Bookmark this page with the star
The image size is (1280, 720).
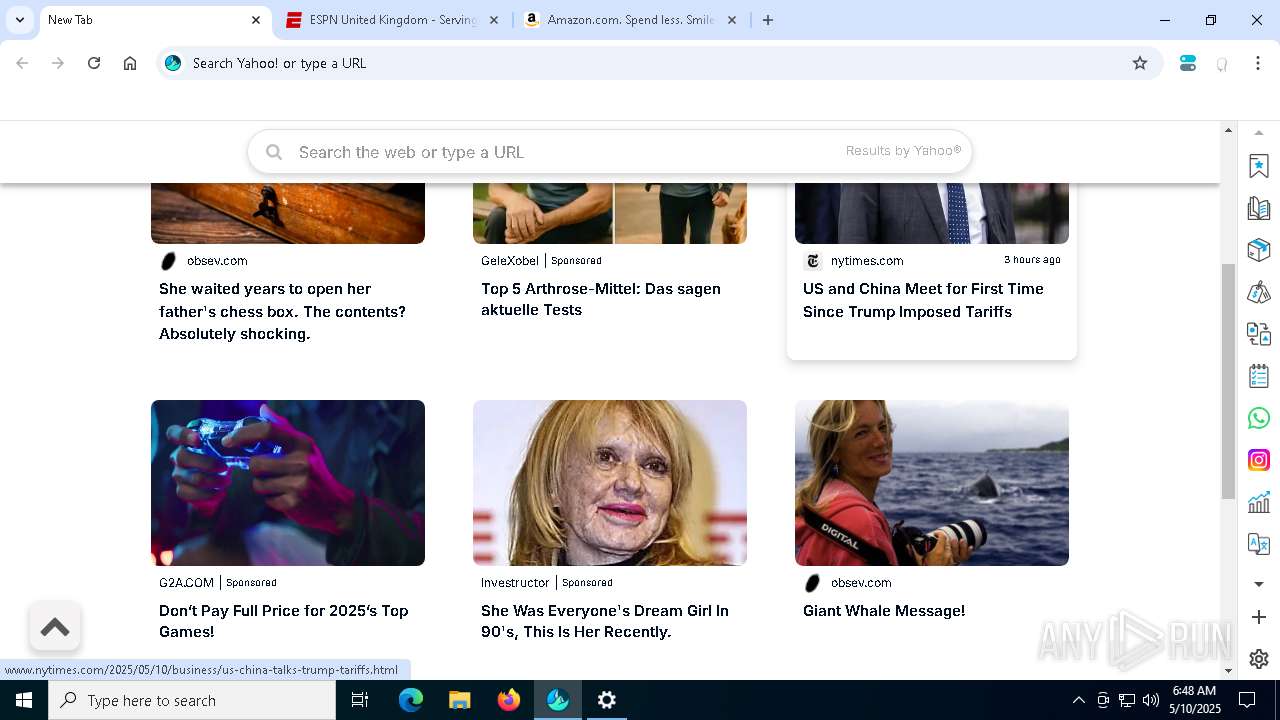1140,63
